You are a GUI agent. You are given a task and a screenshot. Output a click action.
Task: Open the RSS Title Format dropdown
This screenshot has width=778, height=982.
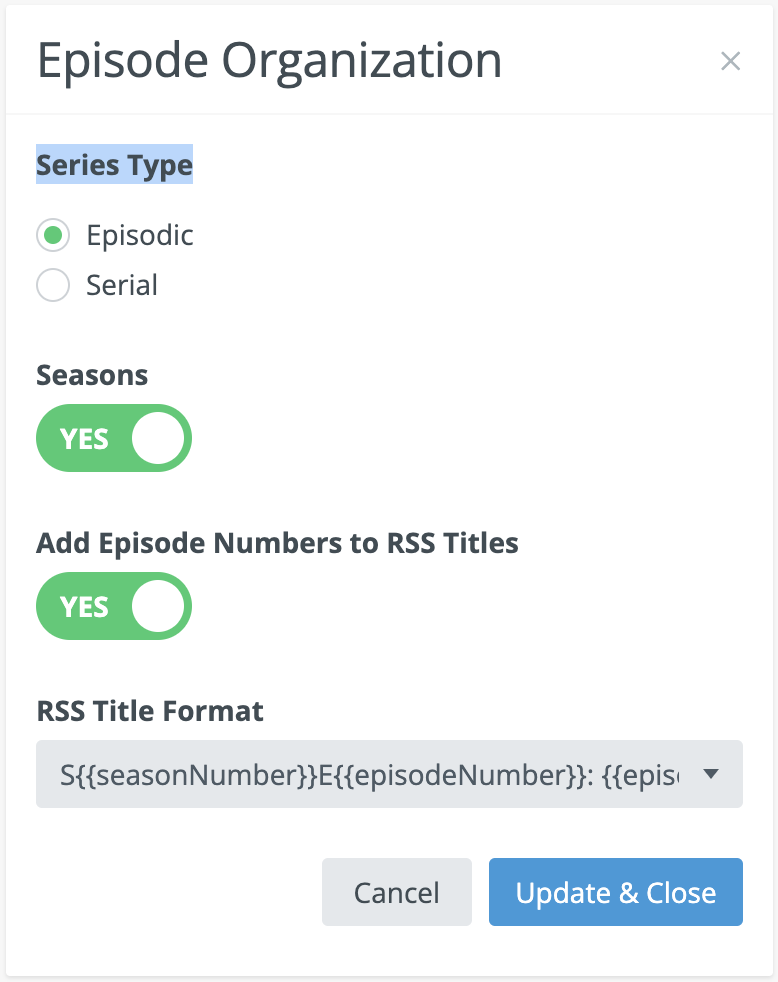[389, 774]
